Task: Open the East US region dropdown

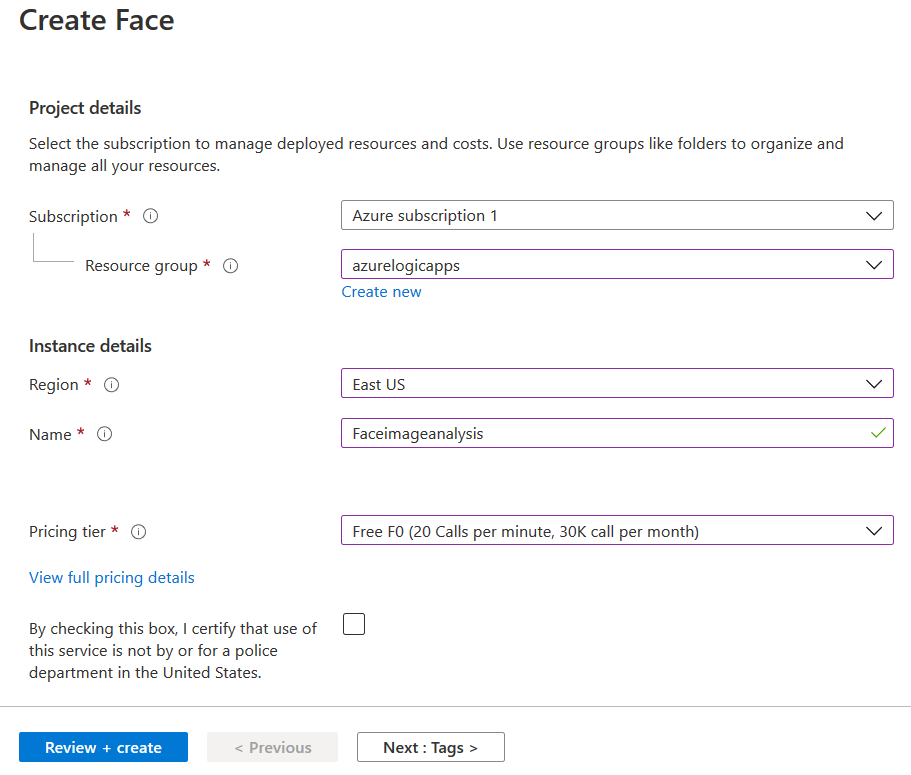Action: click(x=617, y=384)
